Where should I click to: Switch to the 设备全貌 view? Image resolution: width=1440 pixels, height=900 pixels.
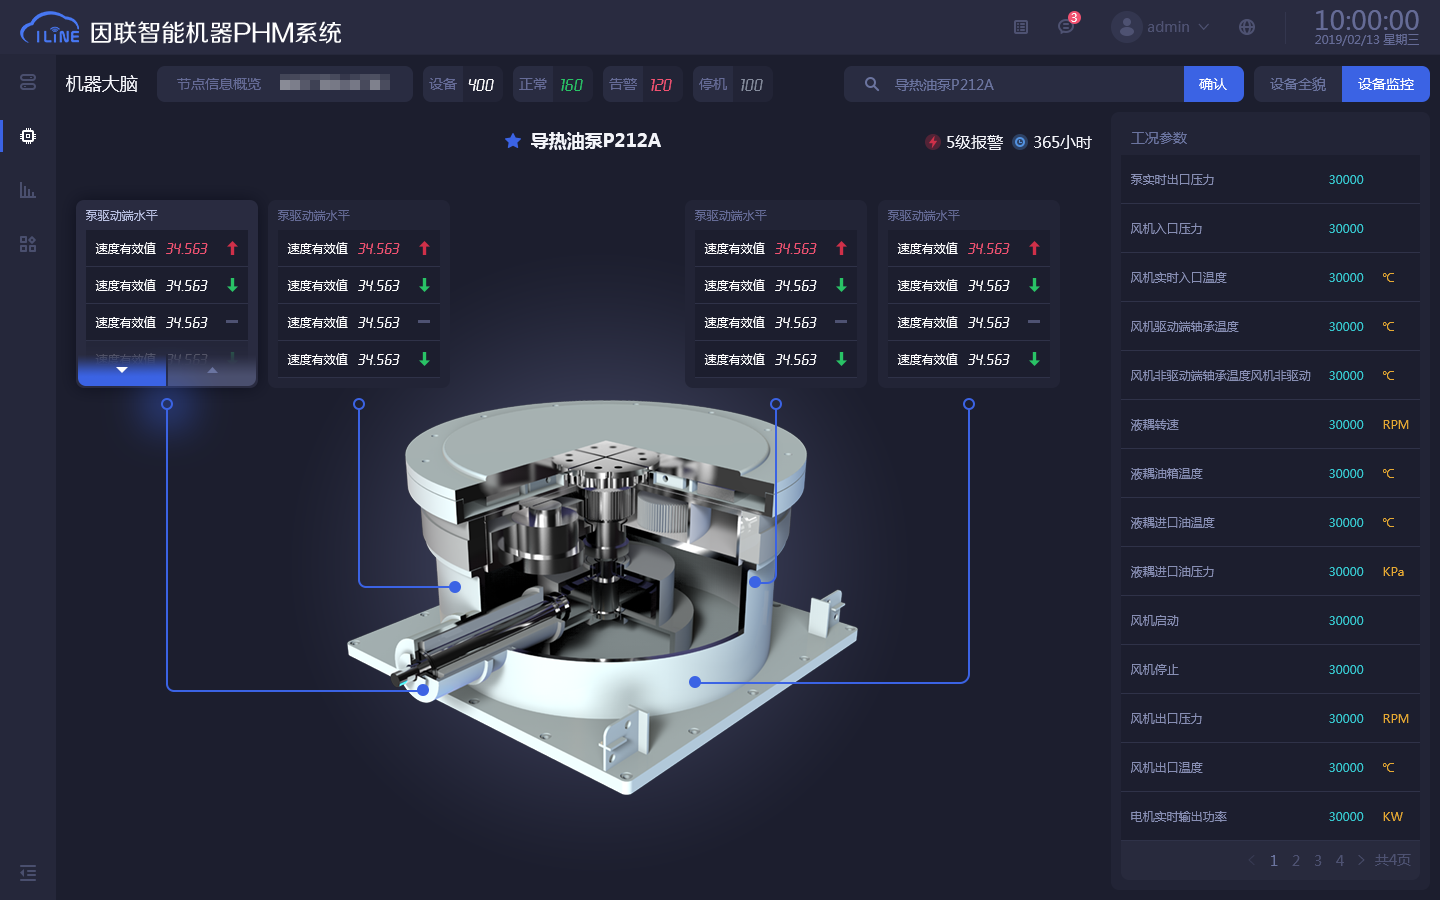1298,85
